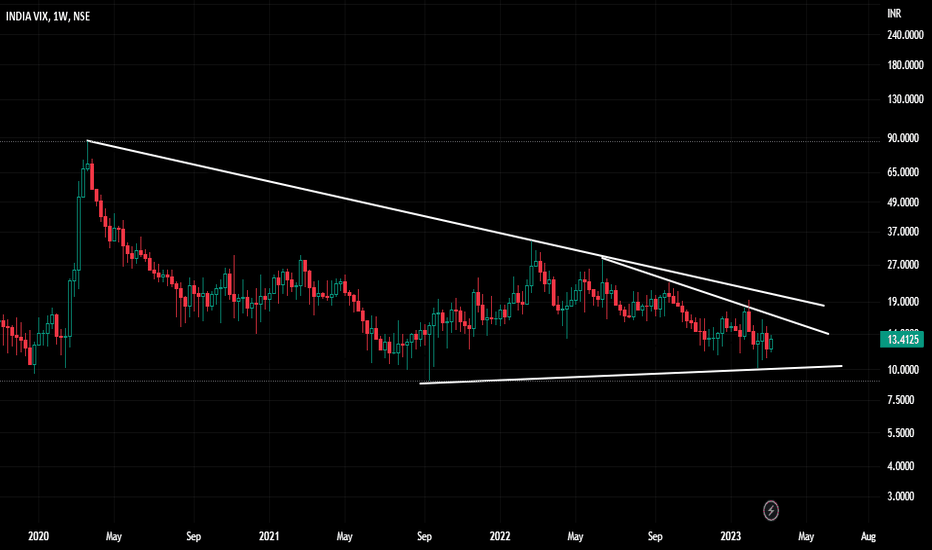Click the 130.0000 price axis label
Screen dimensions: 932x550
(905, 99)
